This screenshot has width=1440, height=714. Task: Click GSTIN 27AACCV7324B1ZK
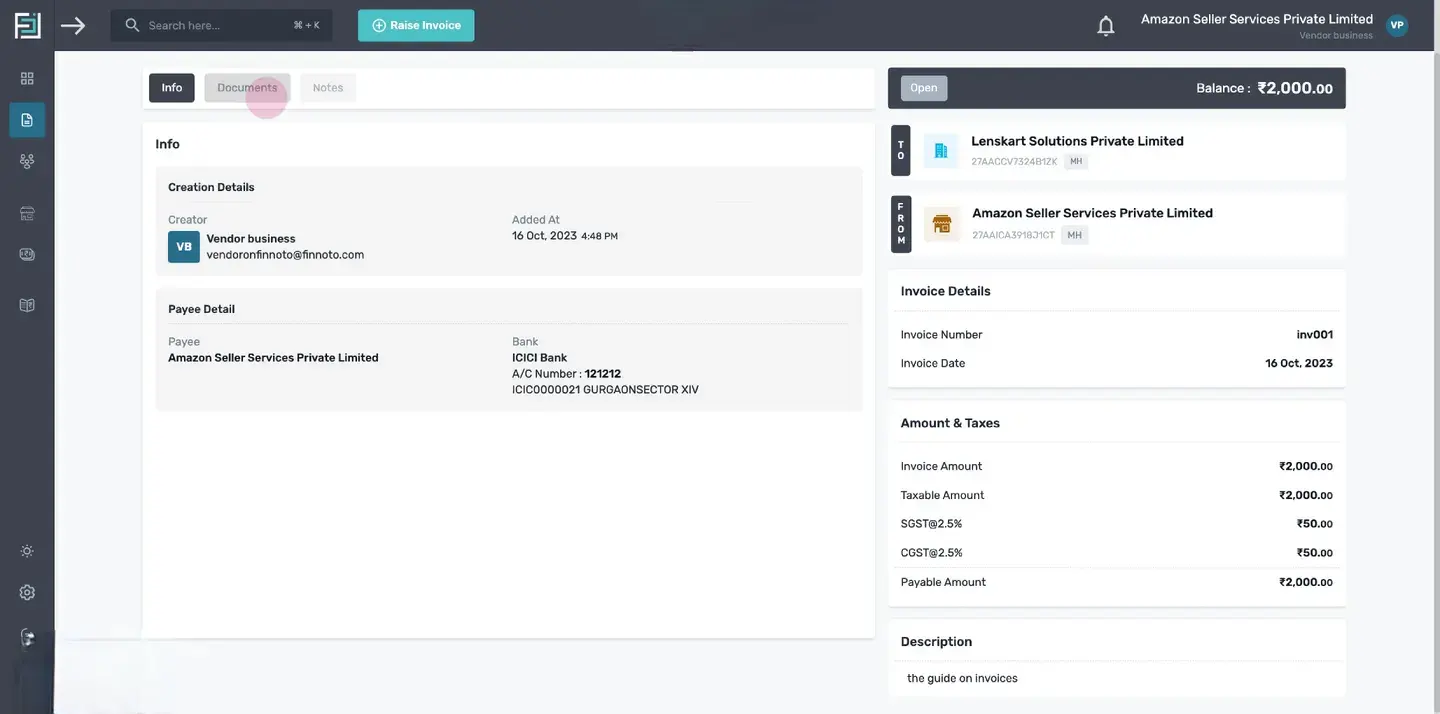click(x=1014, y=161)
